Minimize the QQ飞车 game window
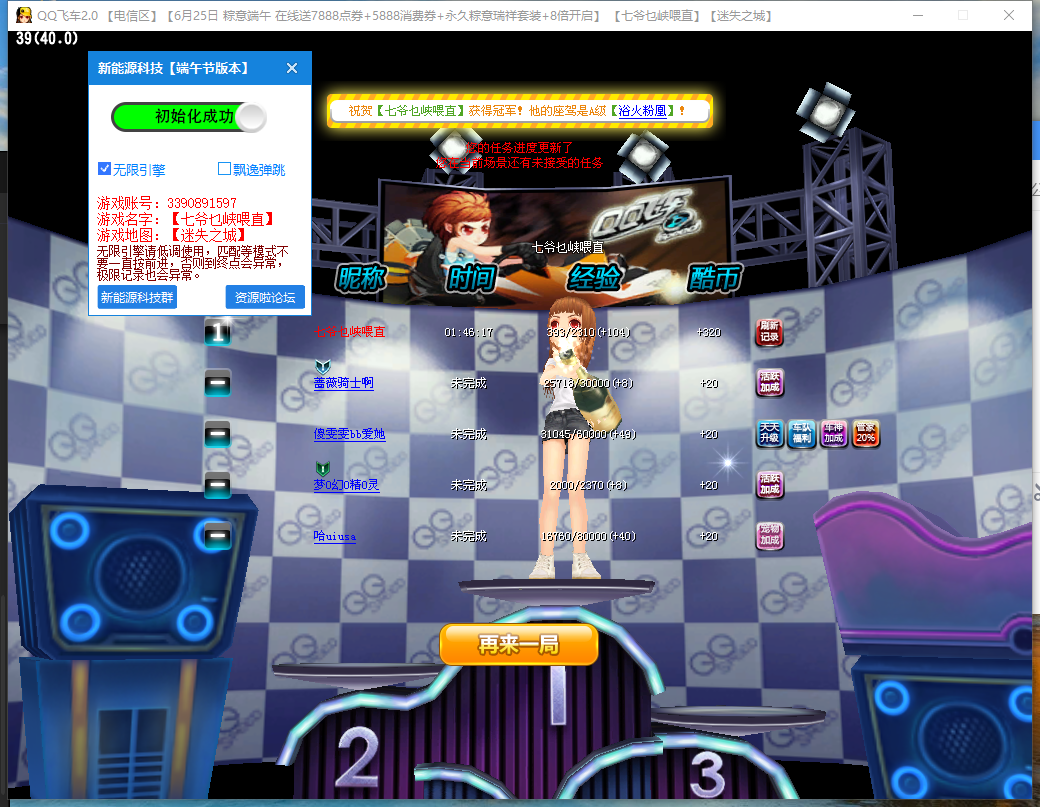This screenshot has width=1040, height=807. pyautogui.click(x=918, y=15)
